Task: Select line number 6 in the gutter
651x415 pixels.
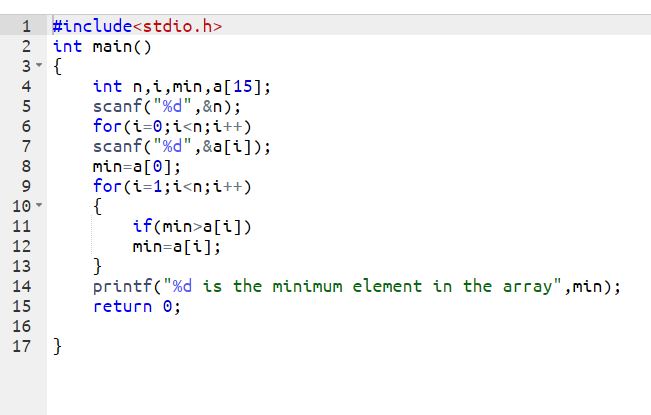Action: [26, 126]
